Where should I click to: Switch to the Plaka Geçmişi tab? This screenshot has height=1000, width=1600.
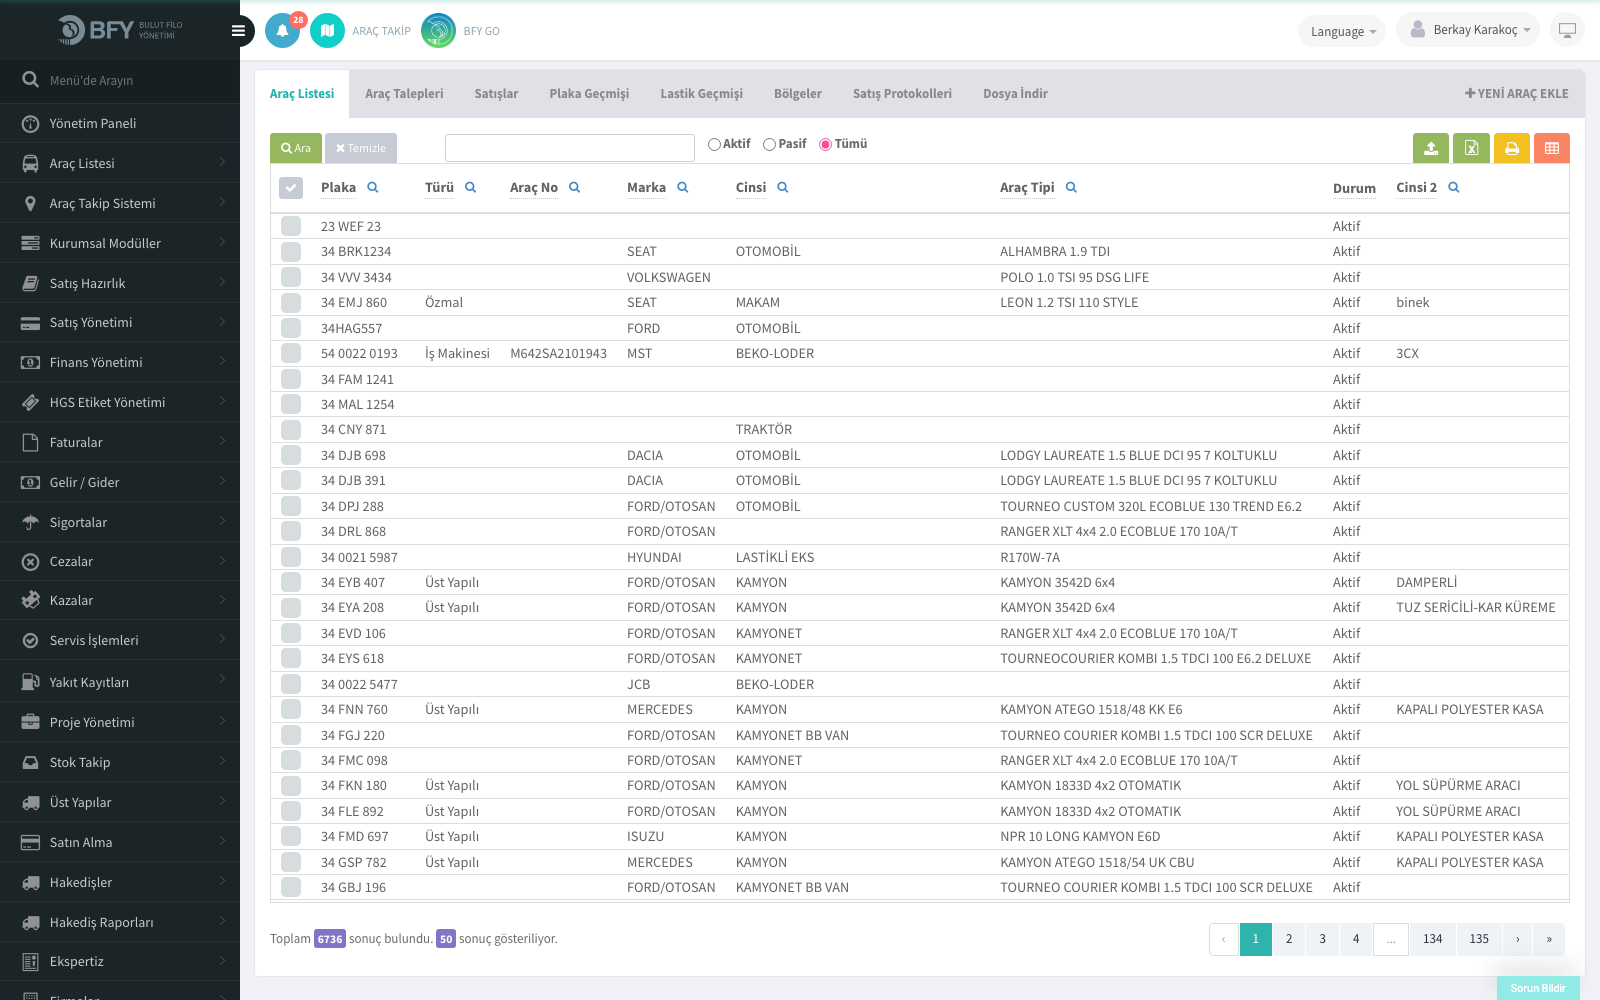(x=589, y=94)
